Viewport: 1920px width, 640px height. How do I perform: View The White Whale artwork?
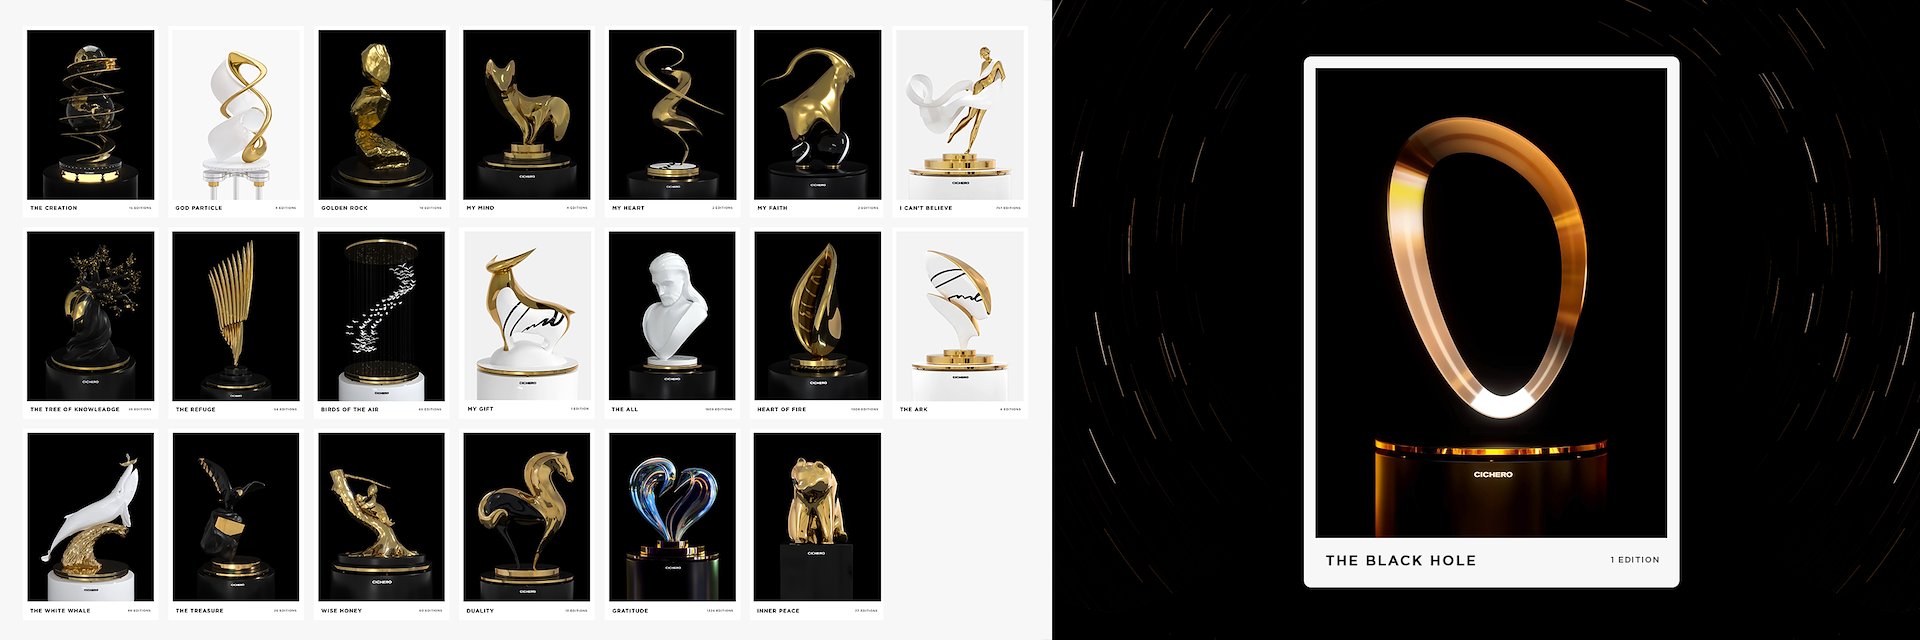[x=91, y=524]
